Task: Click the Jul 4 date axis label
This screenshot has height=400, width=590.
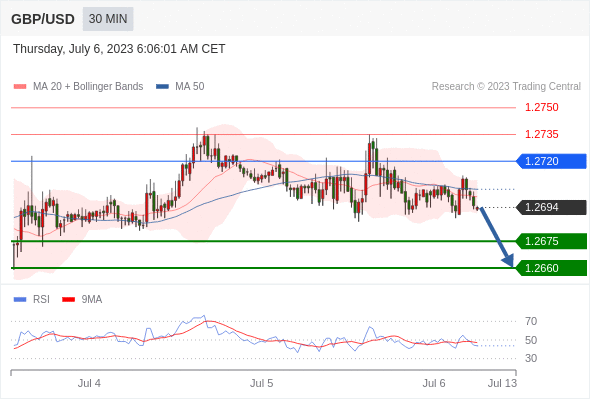Action: (89, 383)
